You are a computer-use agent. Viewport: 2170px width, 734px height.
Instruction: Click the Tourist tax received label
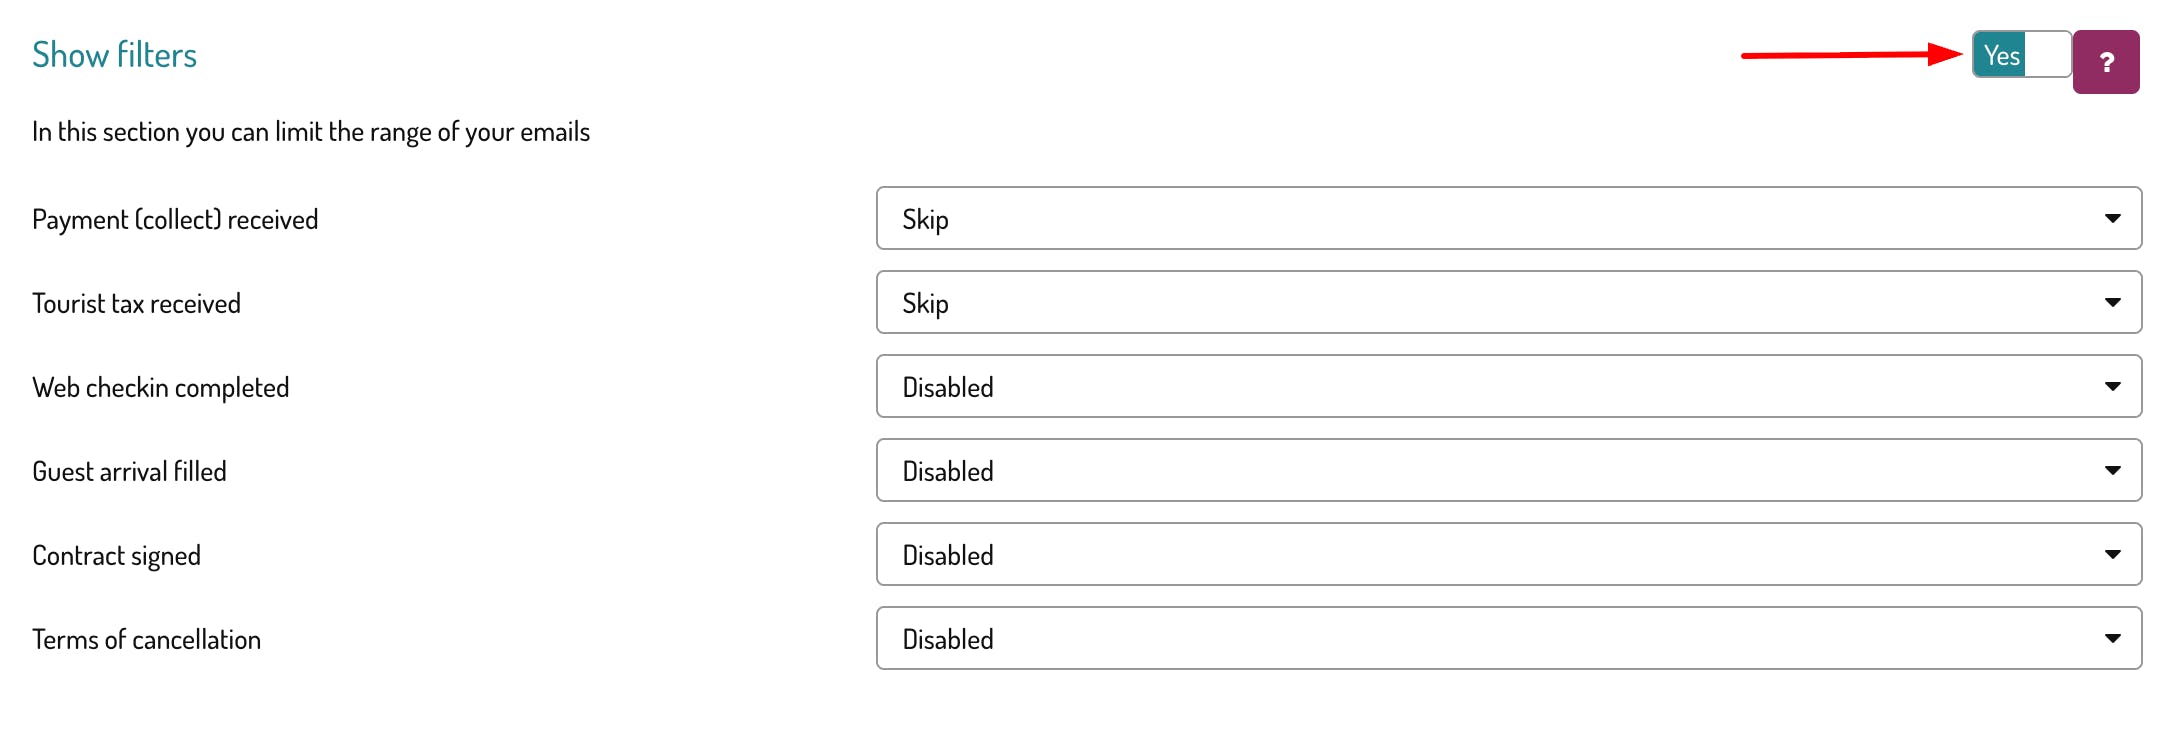(136, 304)
